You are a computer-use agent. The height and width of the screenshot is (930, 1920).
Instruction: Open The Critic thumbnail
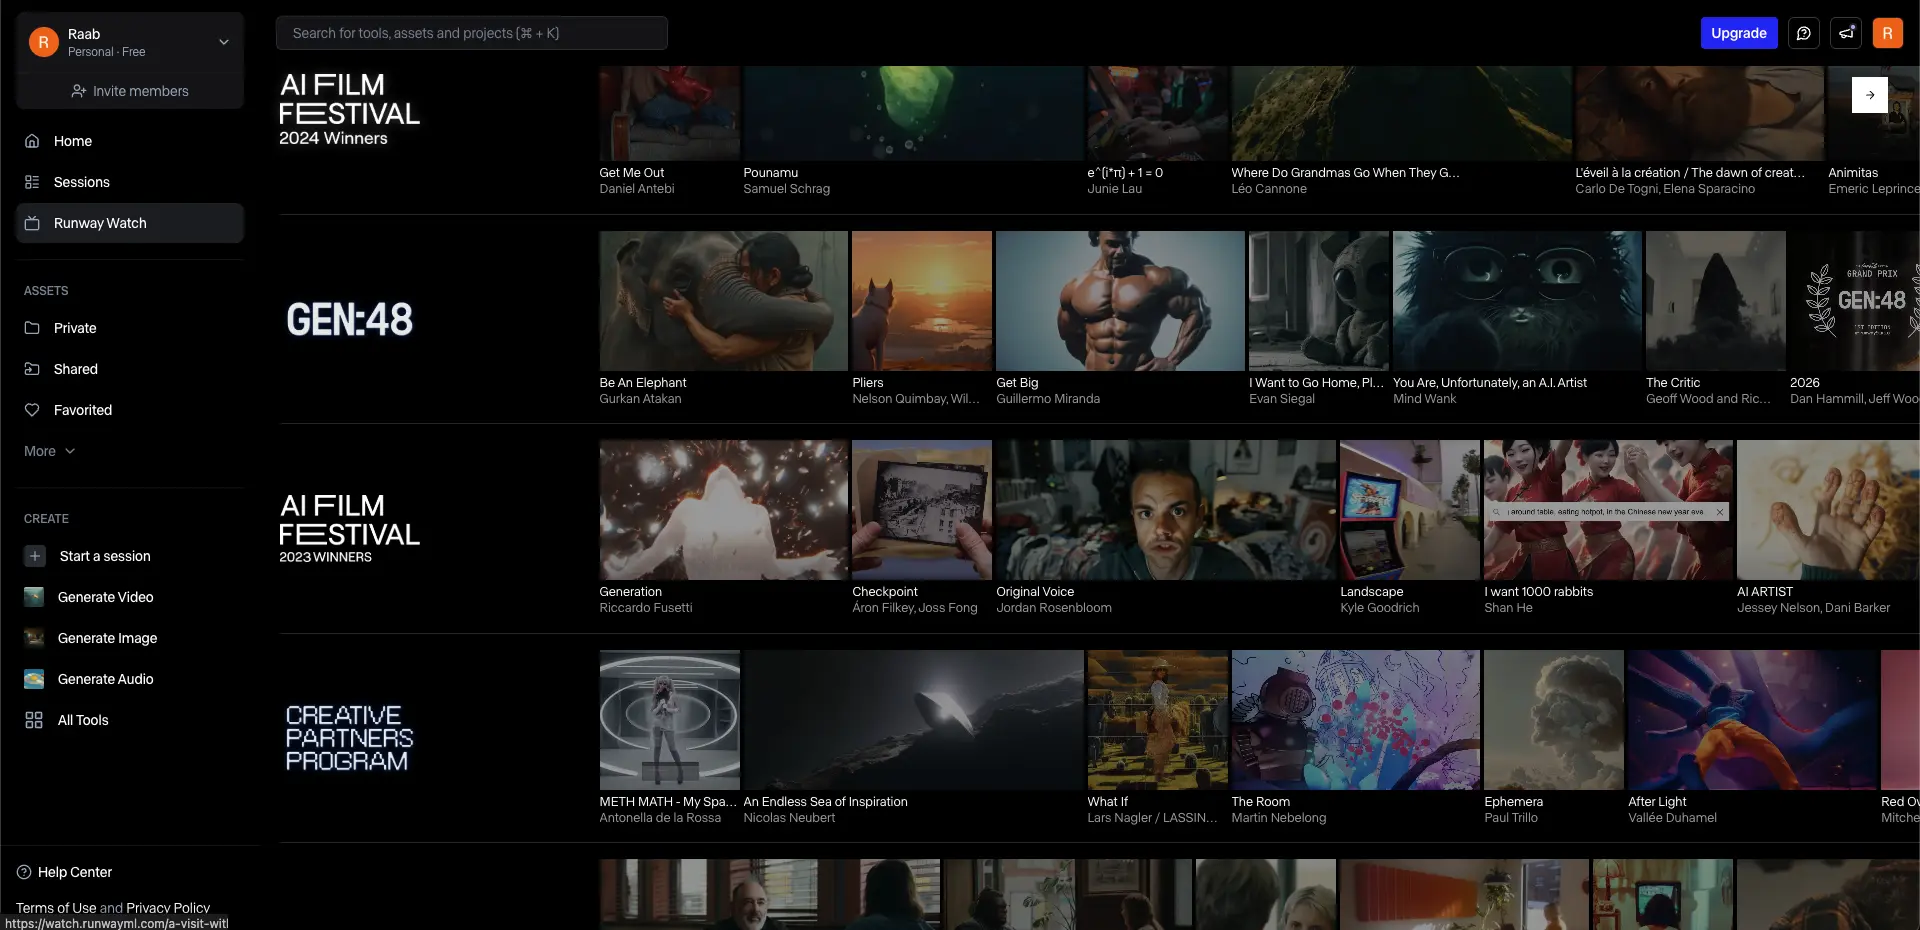[x=1716, y=301]
